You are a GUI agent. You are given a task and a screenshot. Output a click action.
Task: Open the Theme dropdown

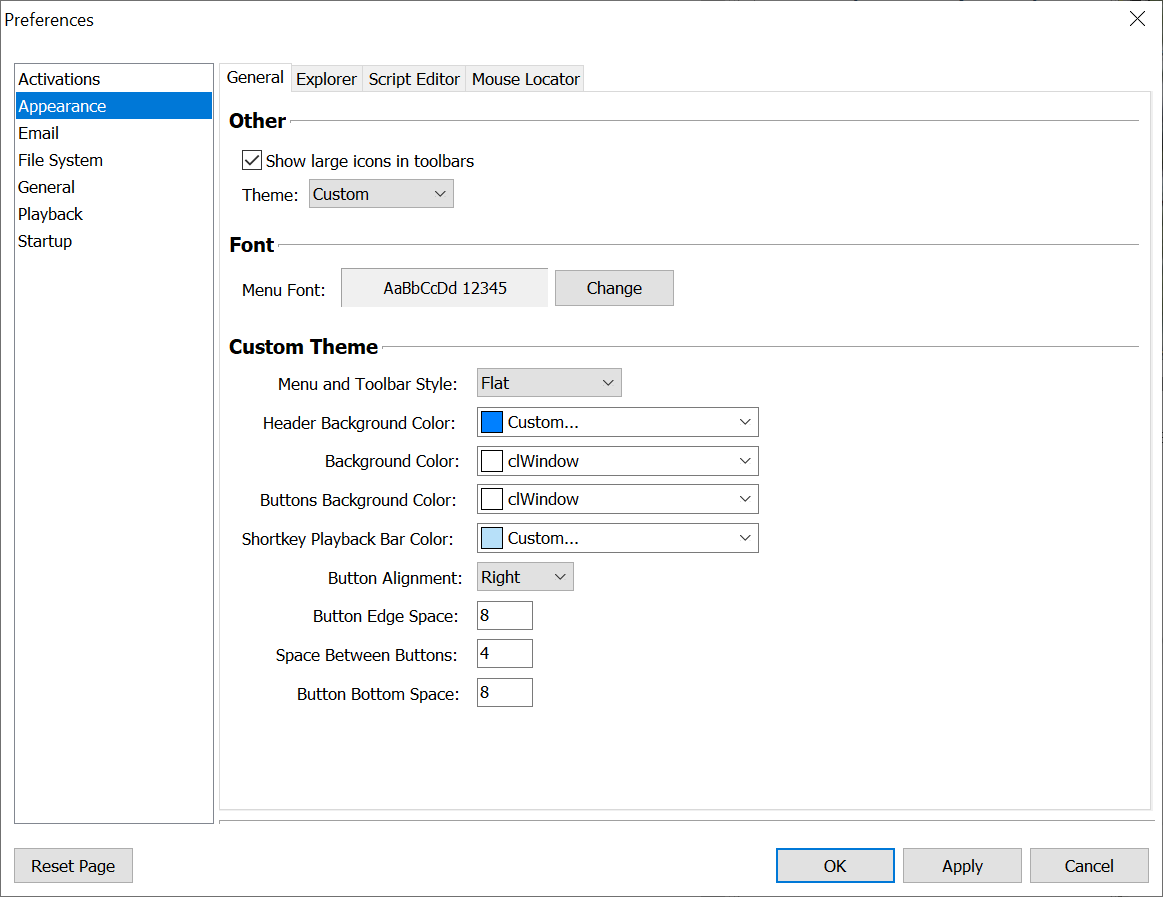[381, 194]
